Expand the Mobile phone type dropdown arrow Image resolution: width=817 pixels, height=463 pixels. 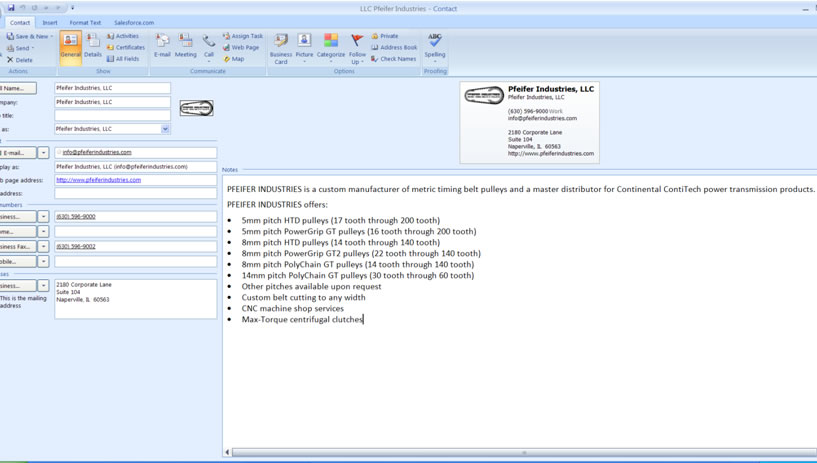pos(44,261)
